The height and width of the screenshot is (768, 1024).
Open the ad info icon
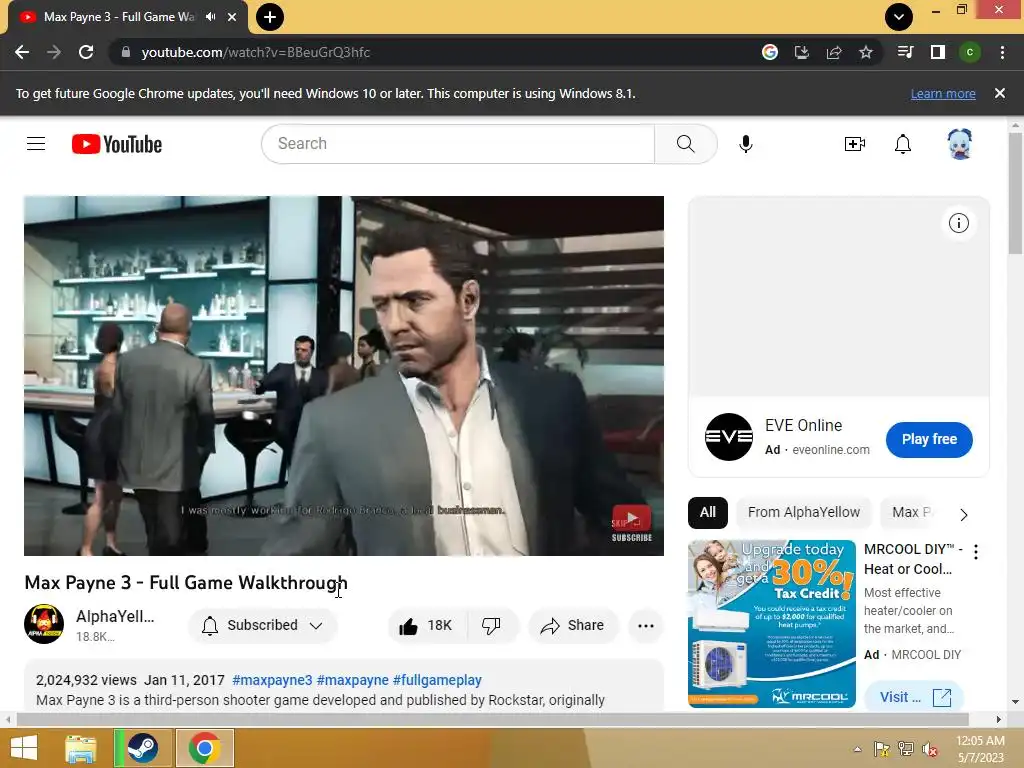click(959, 223)
